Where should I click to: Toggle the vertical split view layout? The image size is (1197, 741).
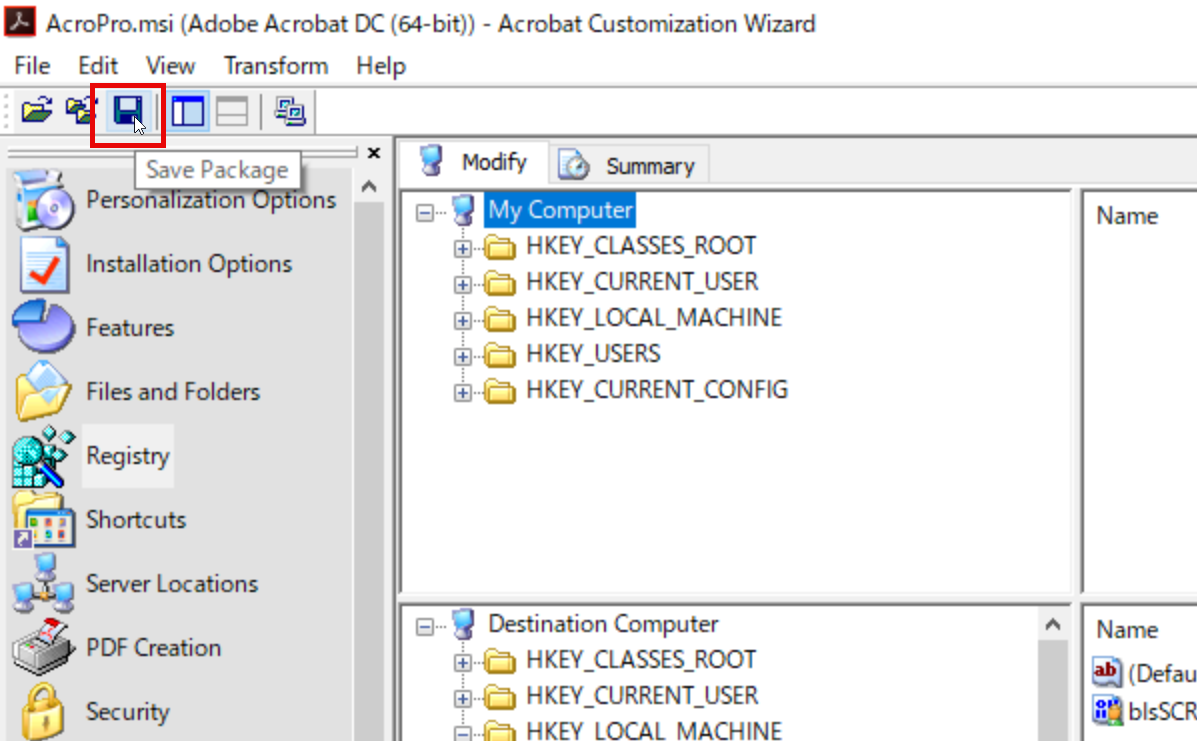pos(186,111)
